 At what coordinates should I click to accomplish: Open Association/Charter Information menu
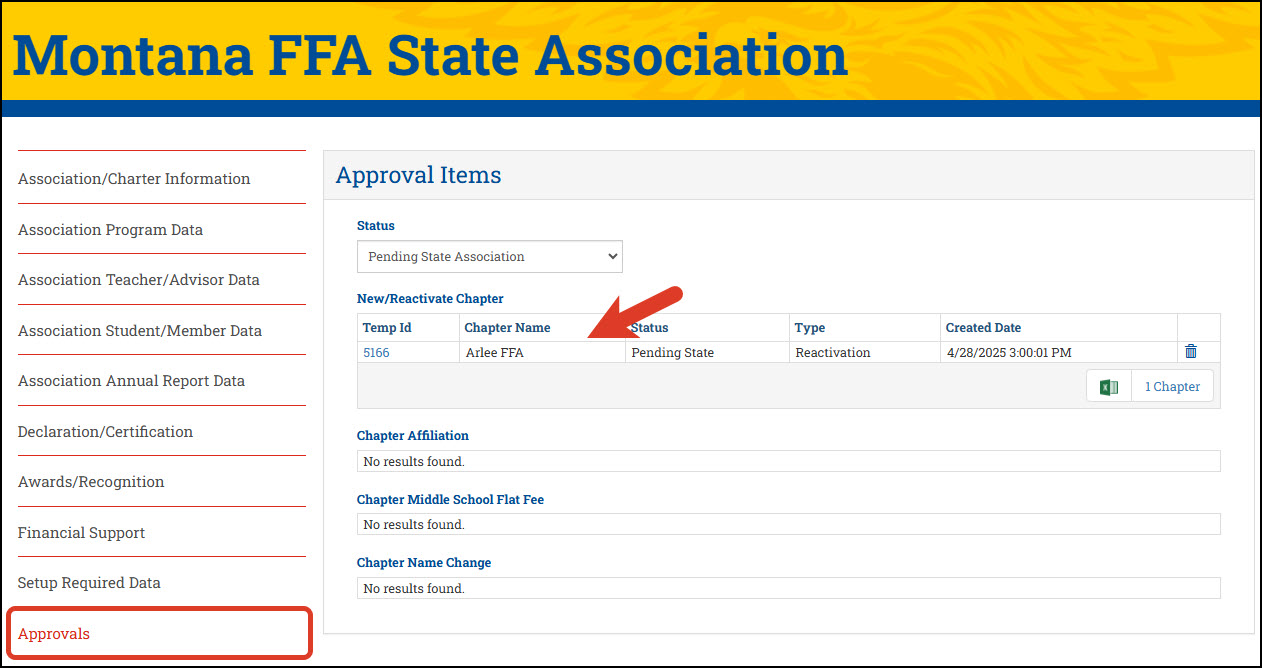tap(134, 179)
